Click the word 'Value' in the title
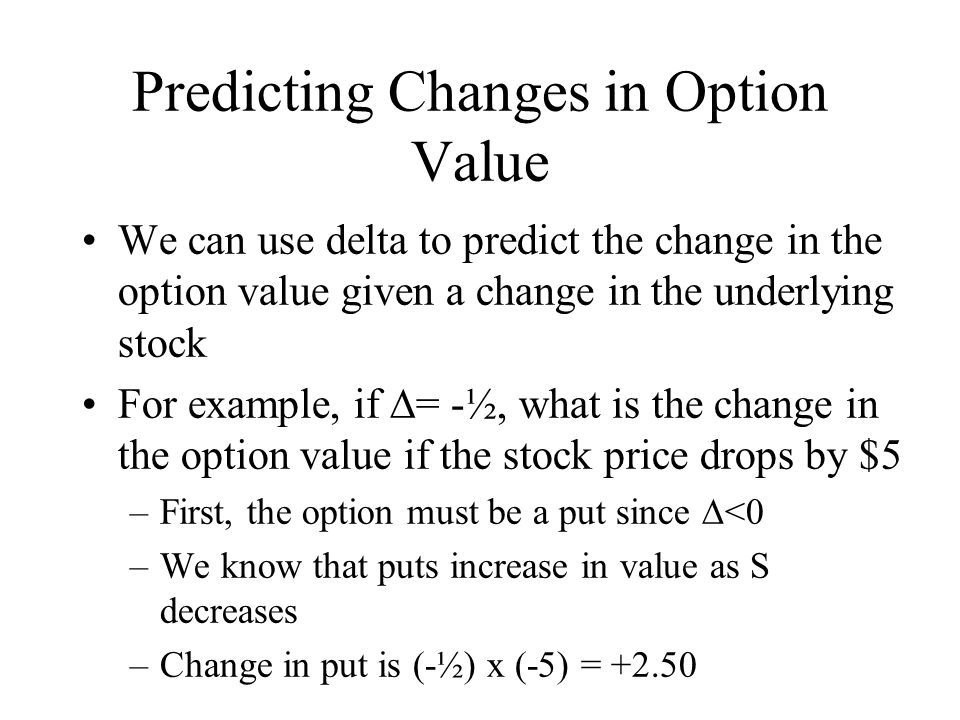Screen dimensions: 960x720 (482, 162)
